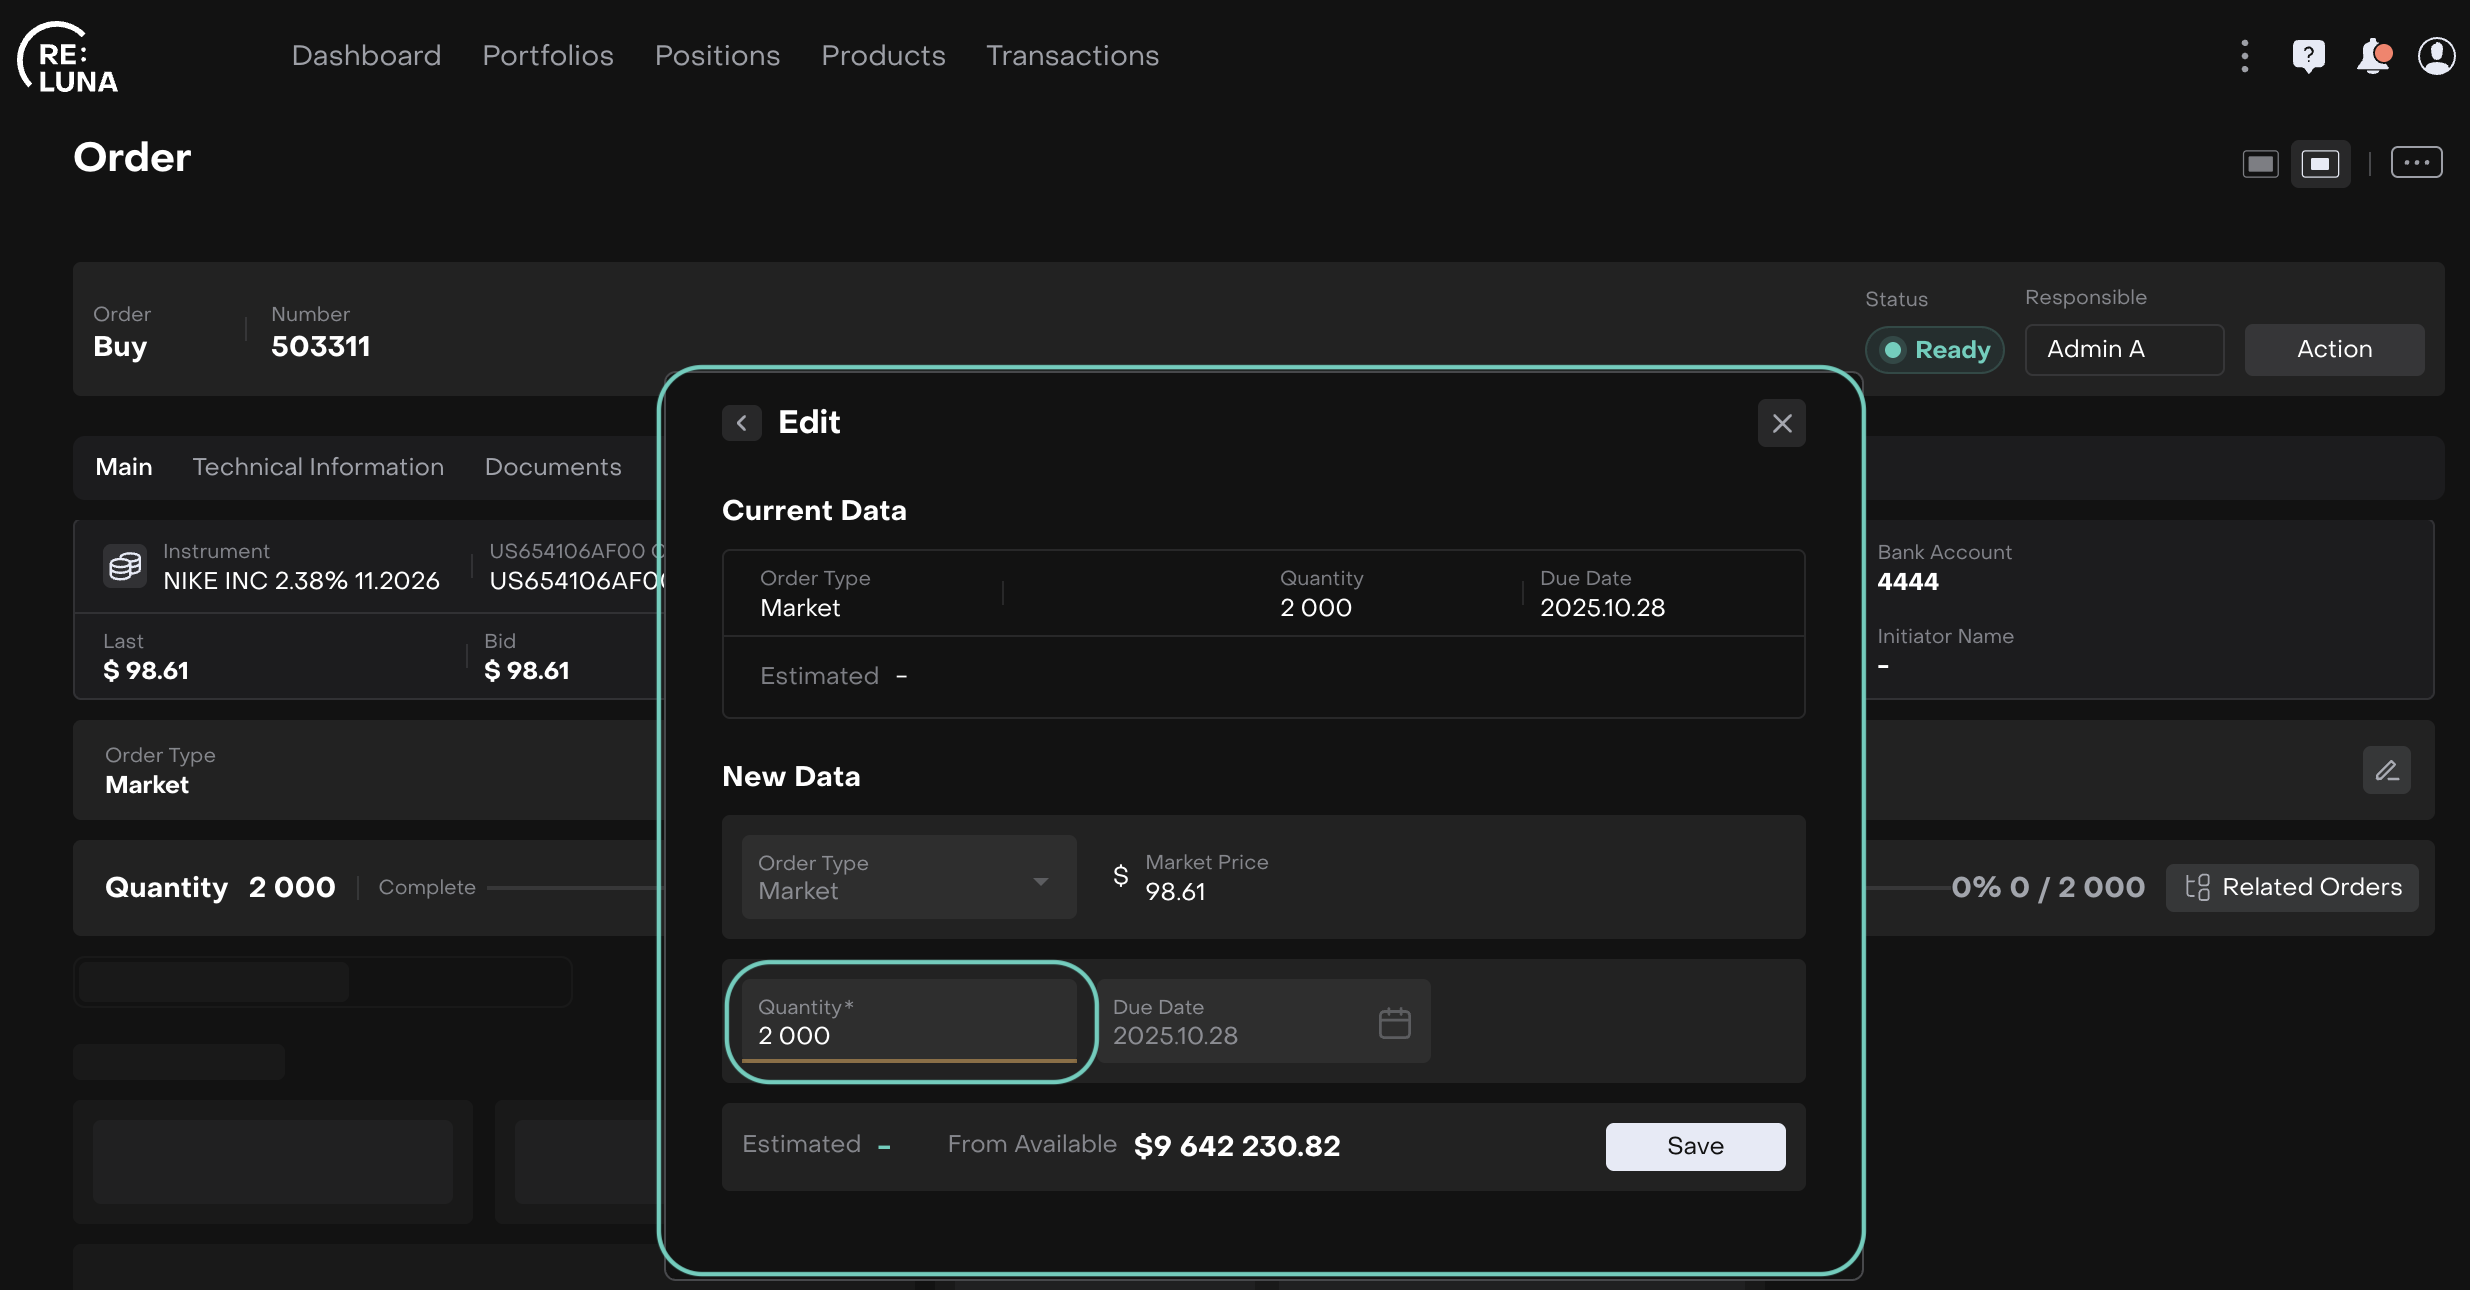Viewport: 2470px width, 1290px height.
Task: Click the back arrow in Edit dialog
Action: pyautogui.click(x=741, y=423)
